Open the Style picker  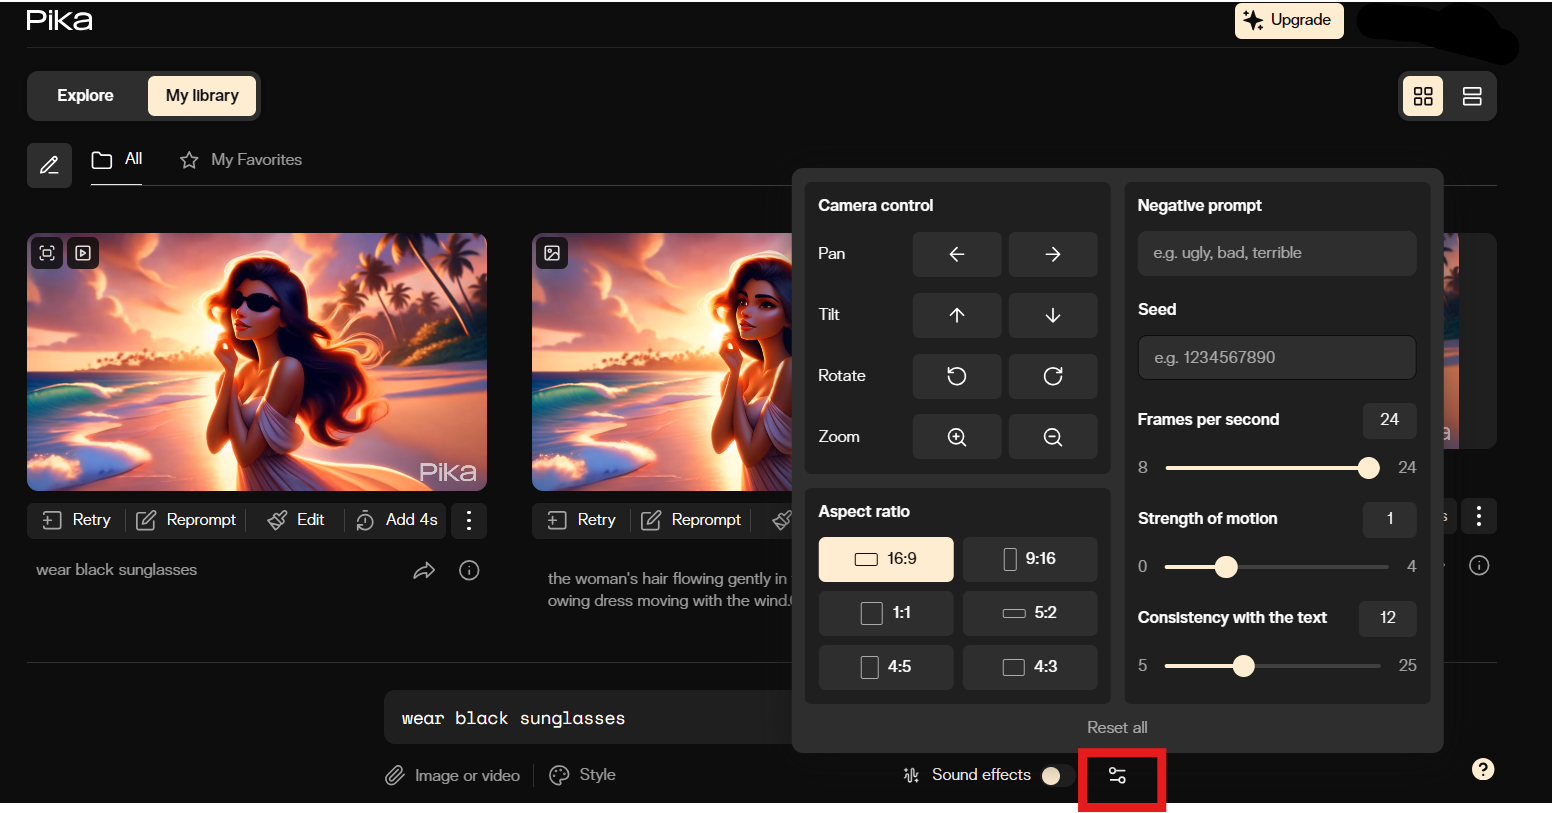click(583, 775)
